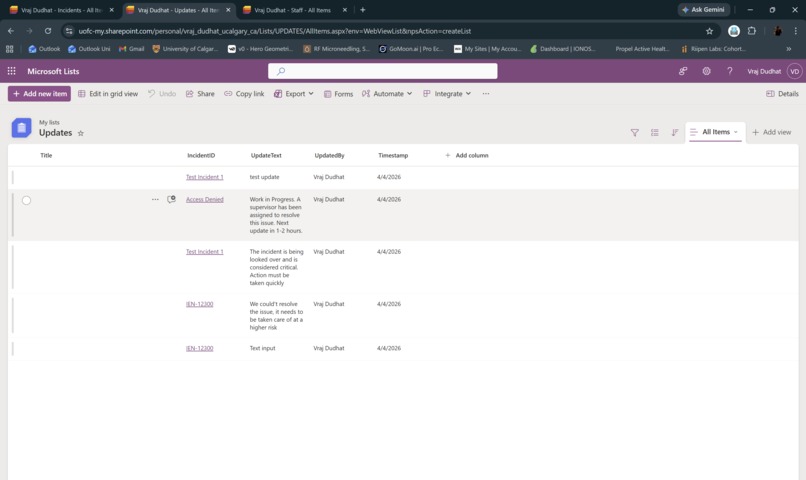Open the IncidentID column header menu
Screen dimensions: 806x480
201,155
